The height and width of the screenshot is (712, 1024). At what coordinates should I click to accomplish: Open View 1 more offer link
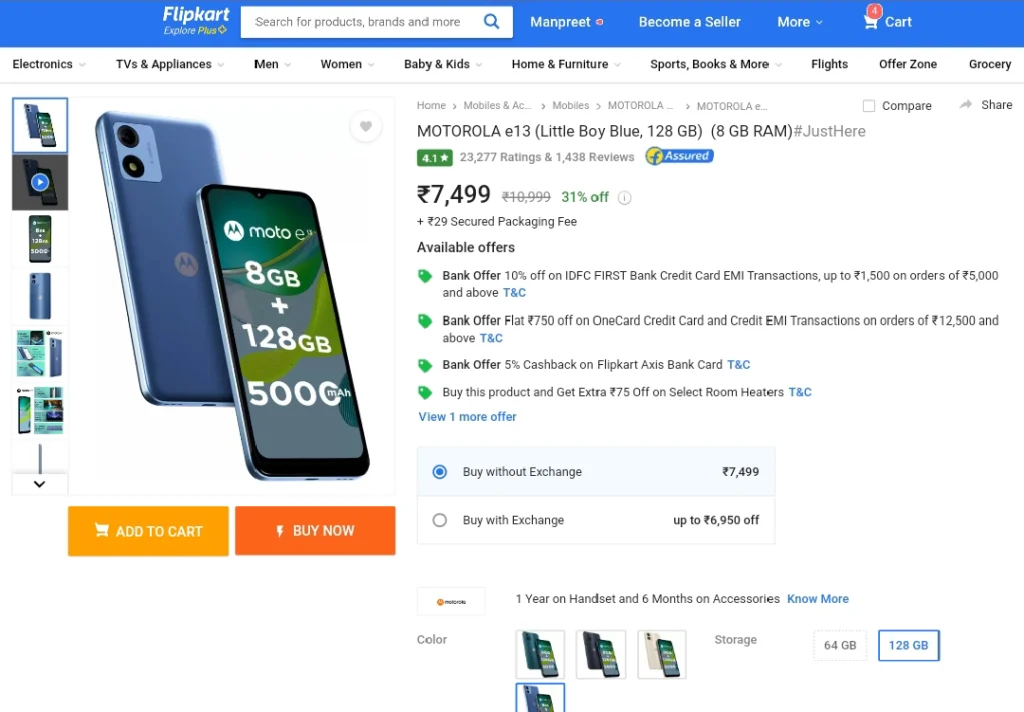(467, 417)
